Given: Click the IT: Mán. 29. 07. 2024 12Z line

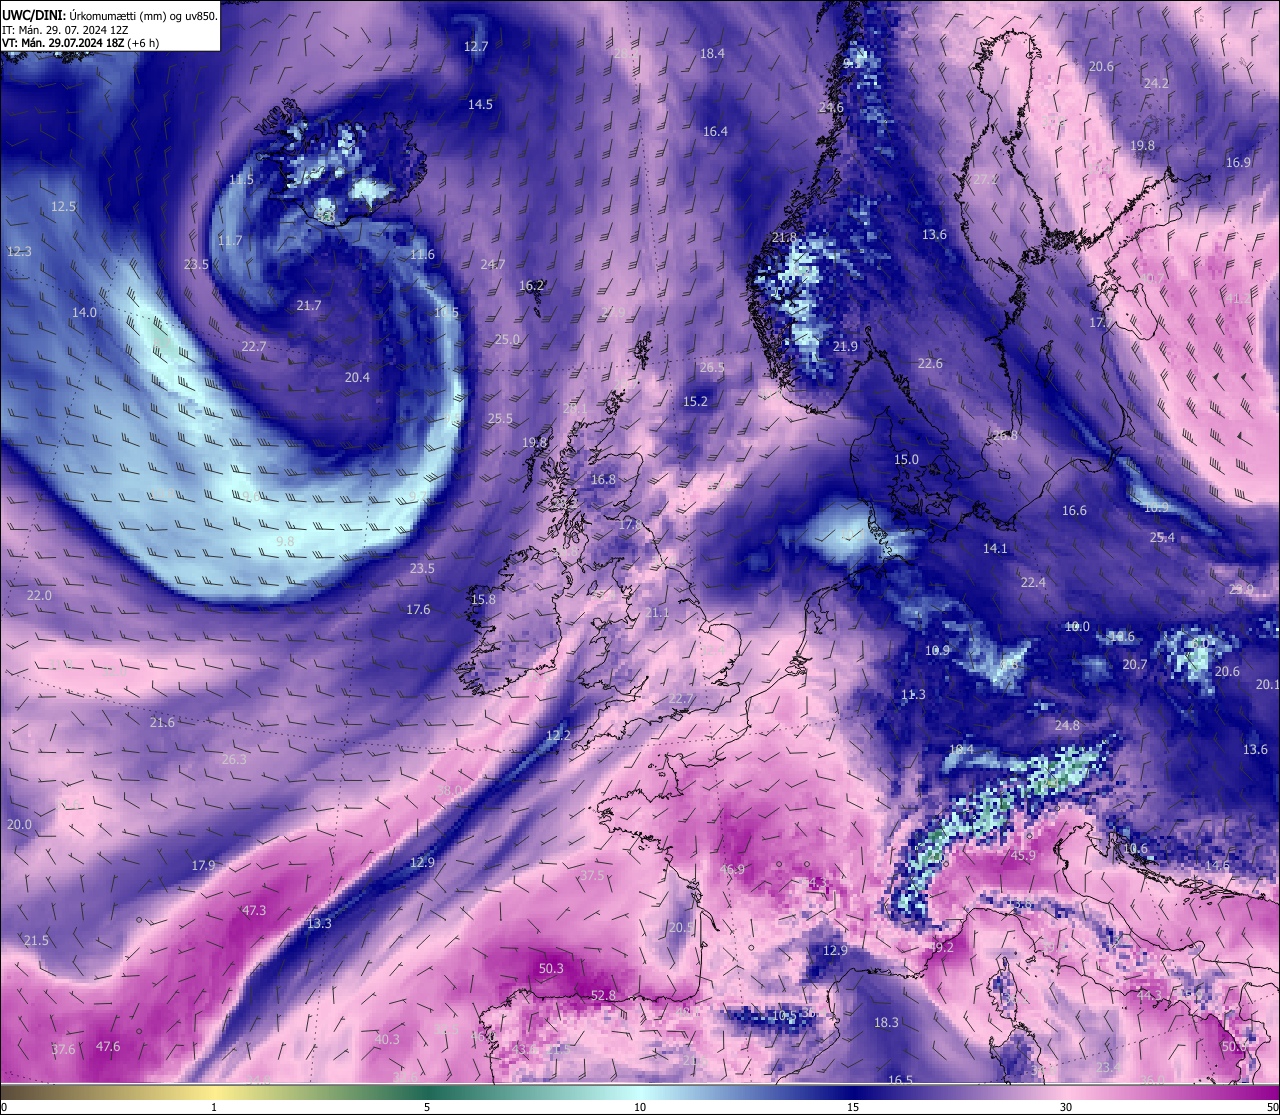Looking at the screenshot, I should coord(65,30).
